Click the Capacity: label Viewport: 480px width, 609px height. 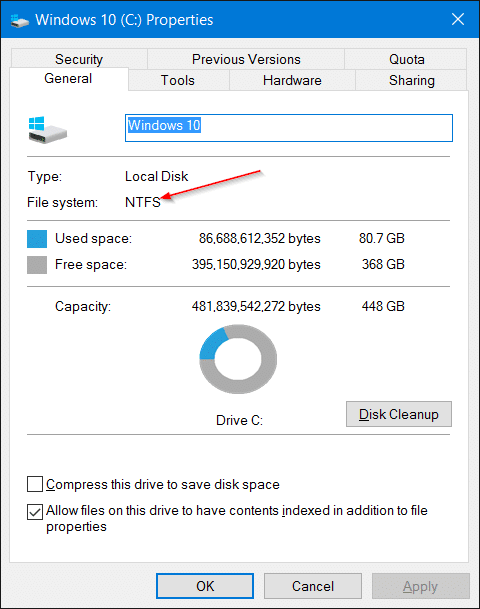(83, 306)
